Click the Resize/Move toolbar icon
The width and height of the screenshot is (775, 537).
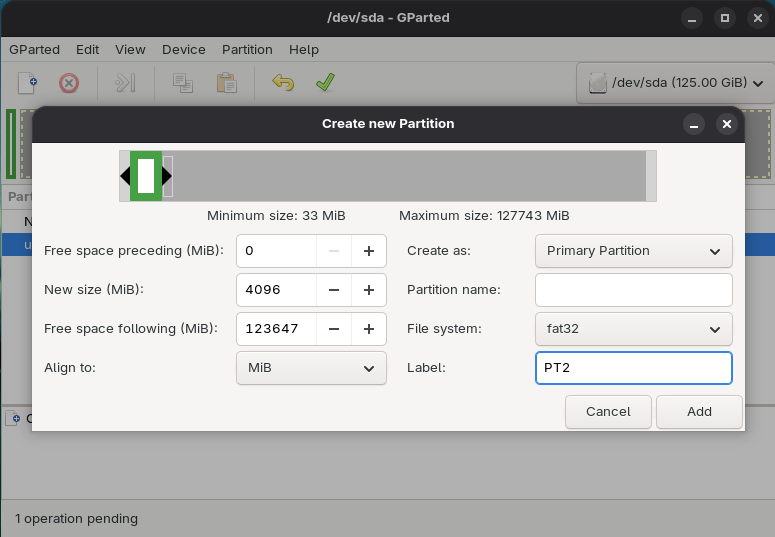point(125,83)
